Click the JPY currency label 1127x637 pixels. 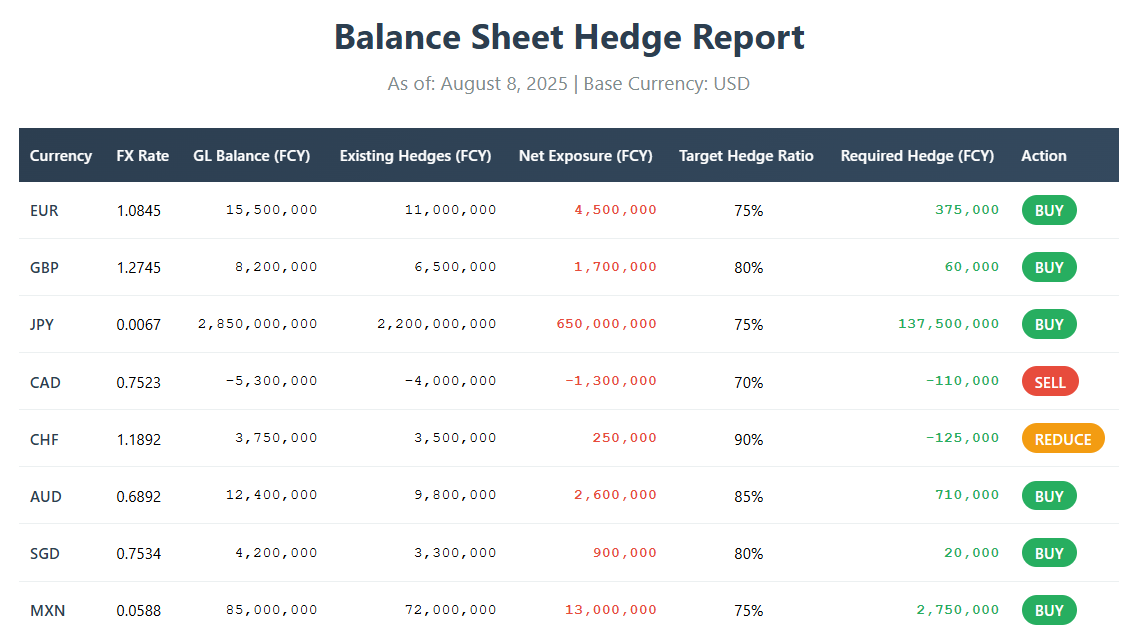(43, 324)
